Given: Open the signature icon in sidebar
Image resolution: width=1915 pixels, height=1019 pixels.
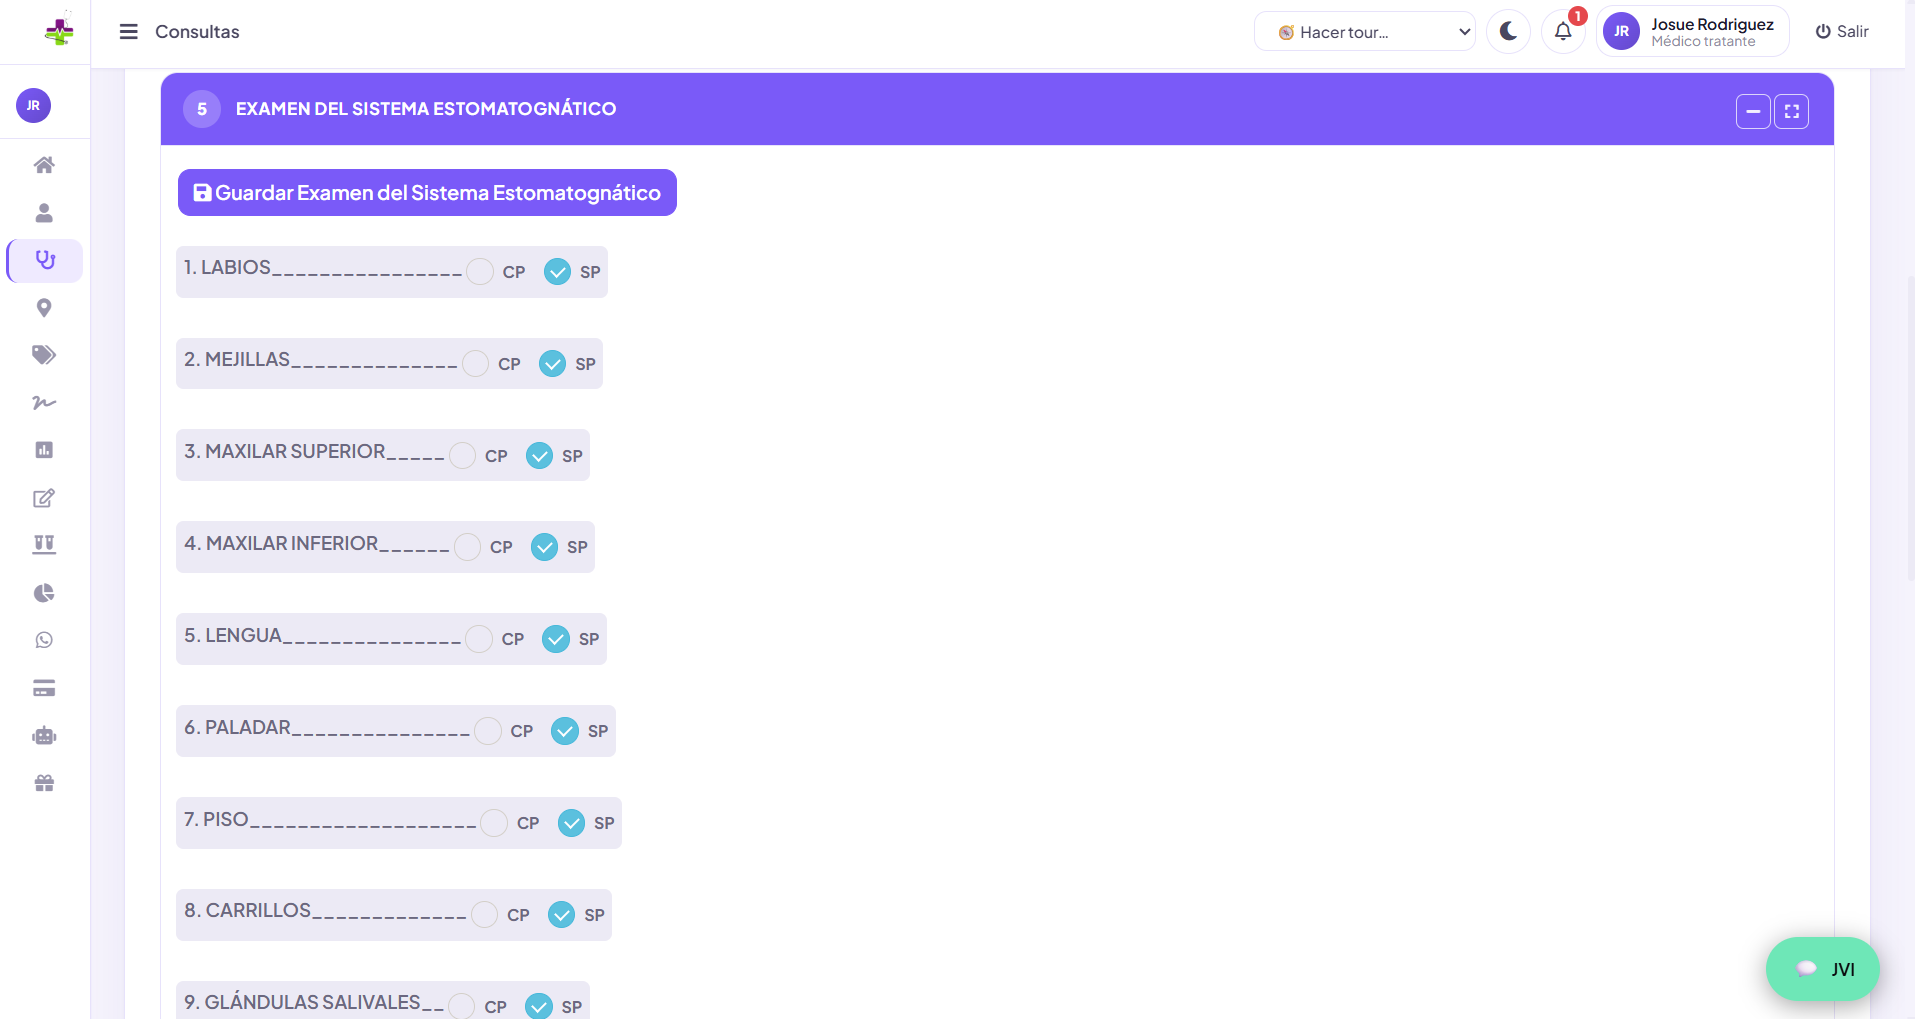Looking at the screenshot, I should [44, 403].
